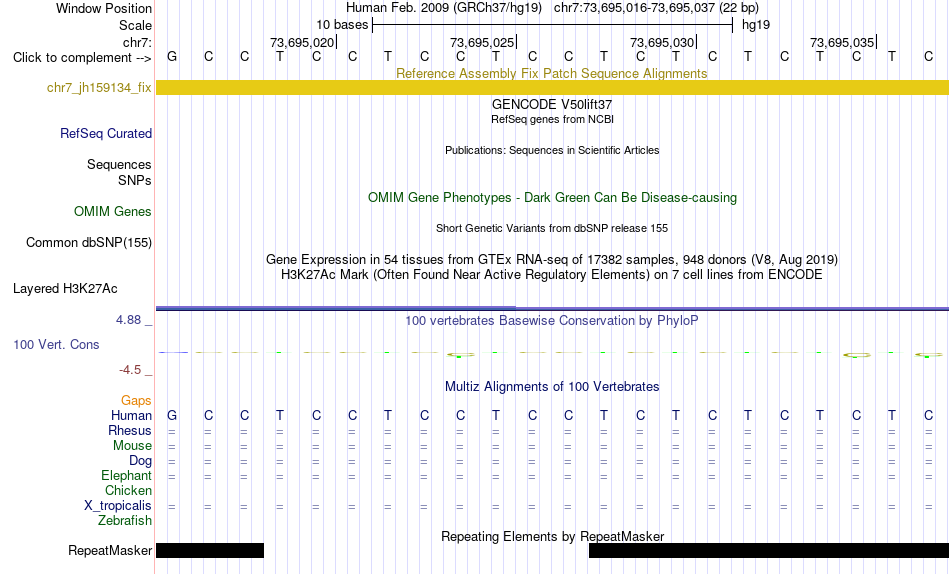Open the RefSeq Curated track label
950x574 pixels.
tap(106, 133)
